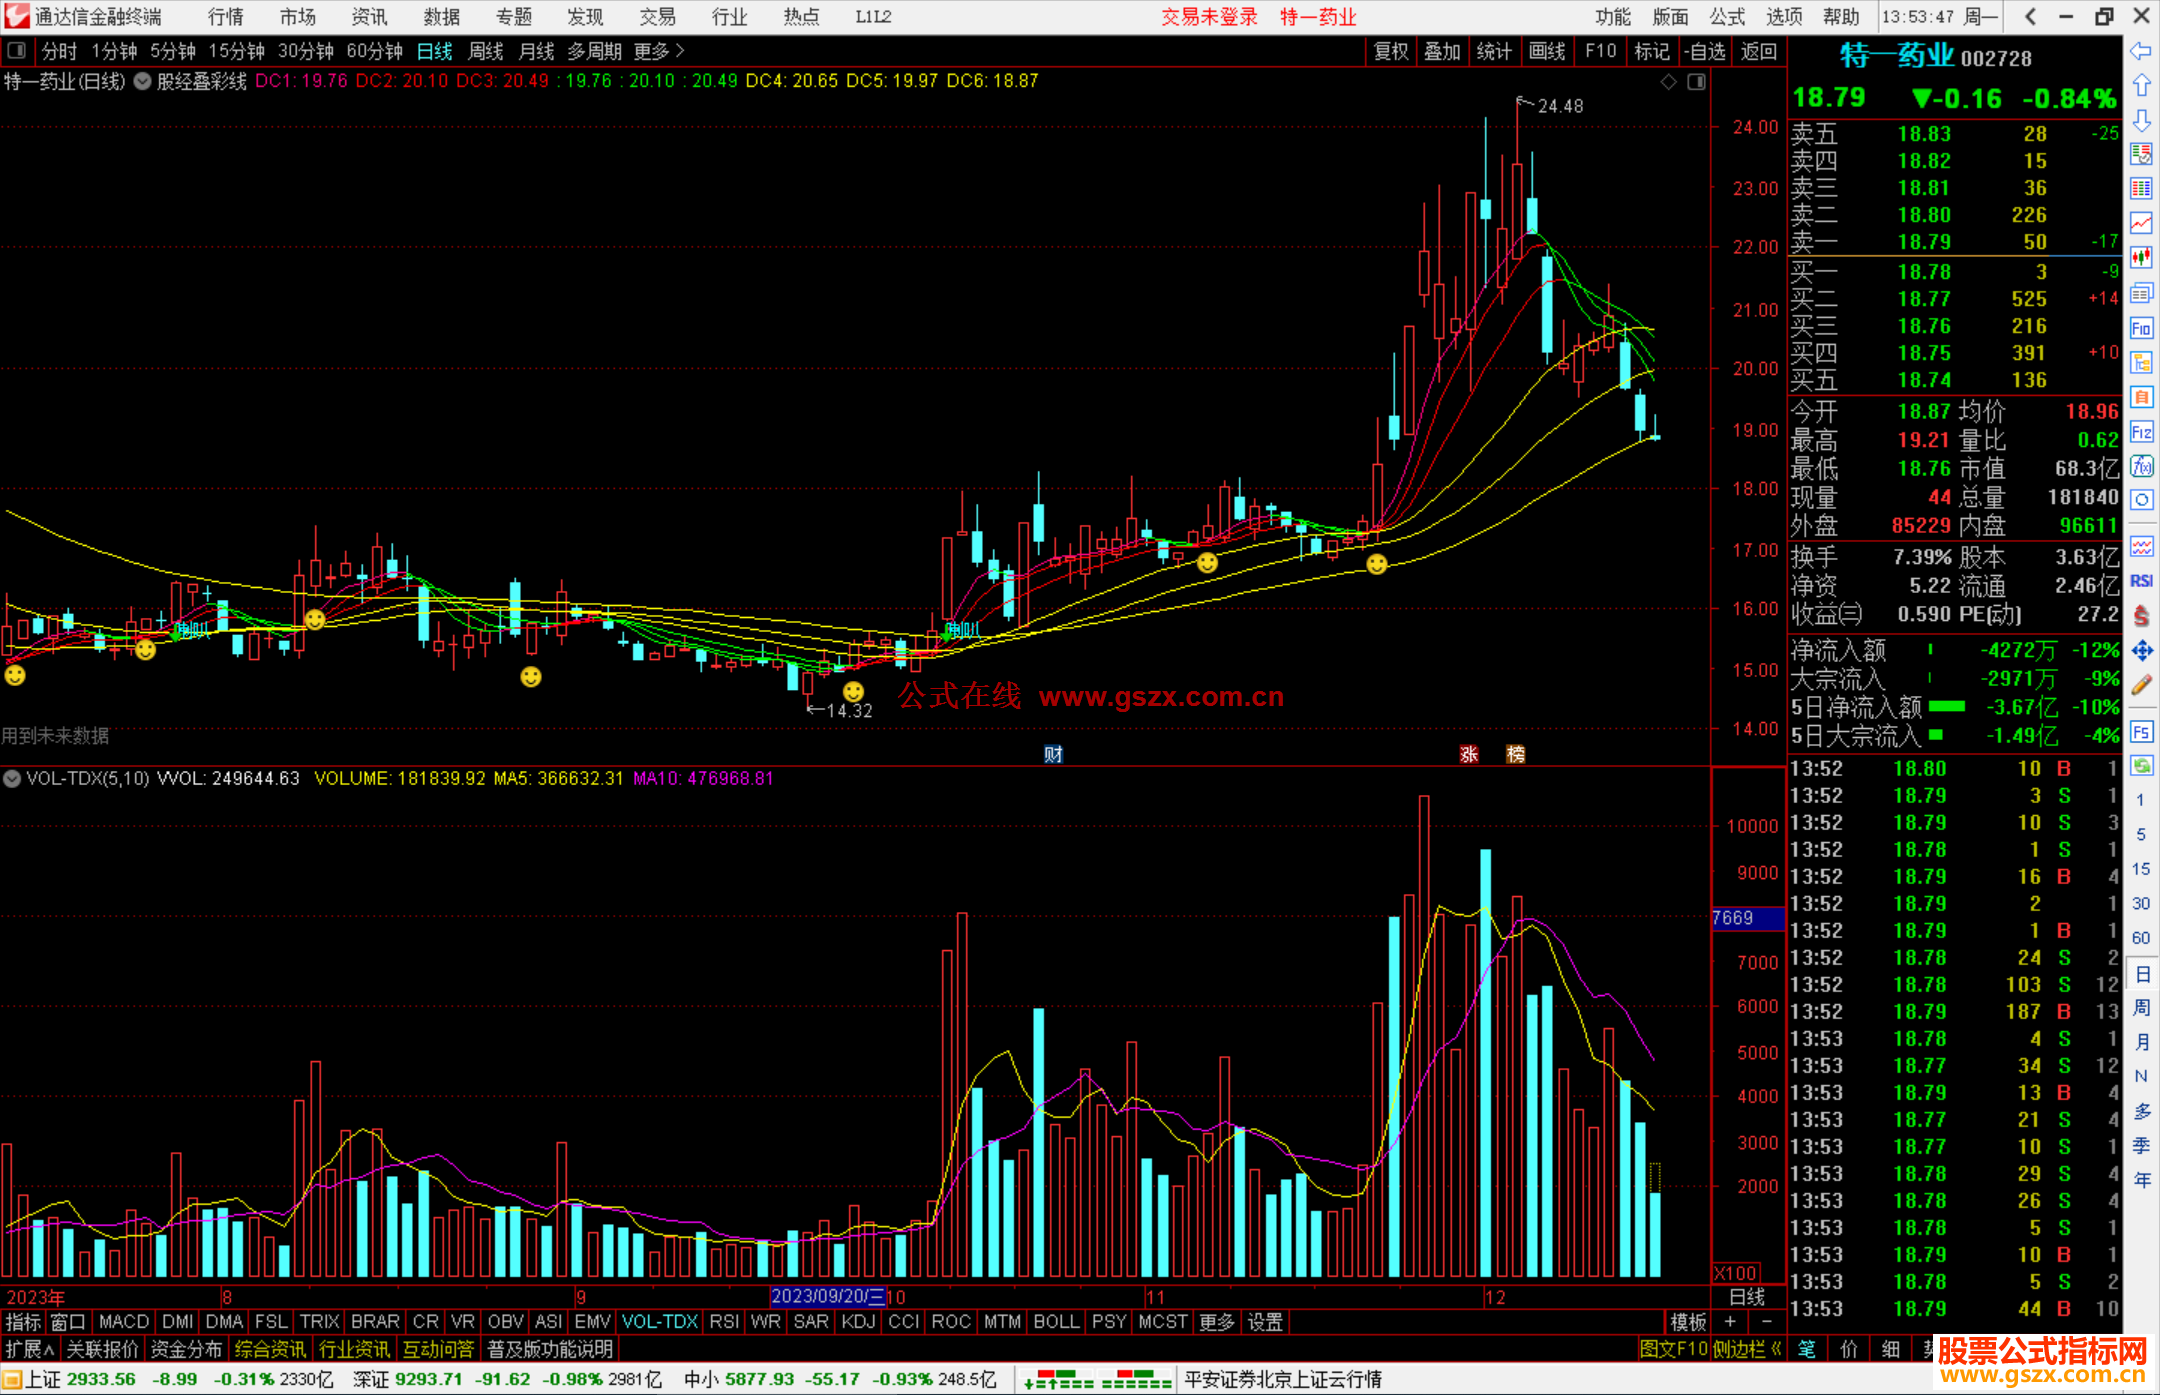Image resolution: width=2160 pixels, height=1395 pixels.
Task: Click the candlestick chart icon in sidebar
Action: (x=2141, y=258)
